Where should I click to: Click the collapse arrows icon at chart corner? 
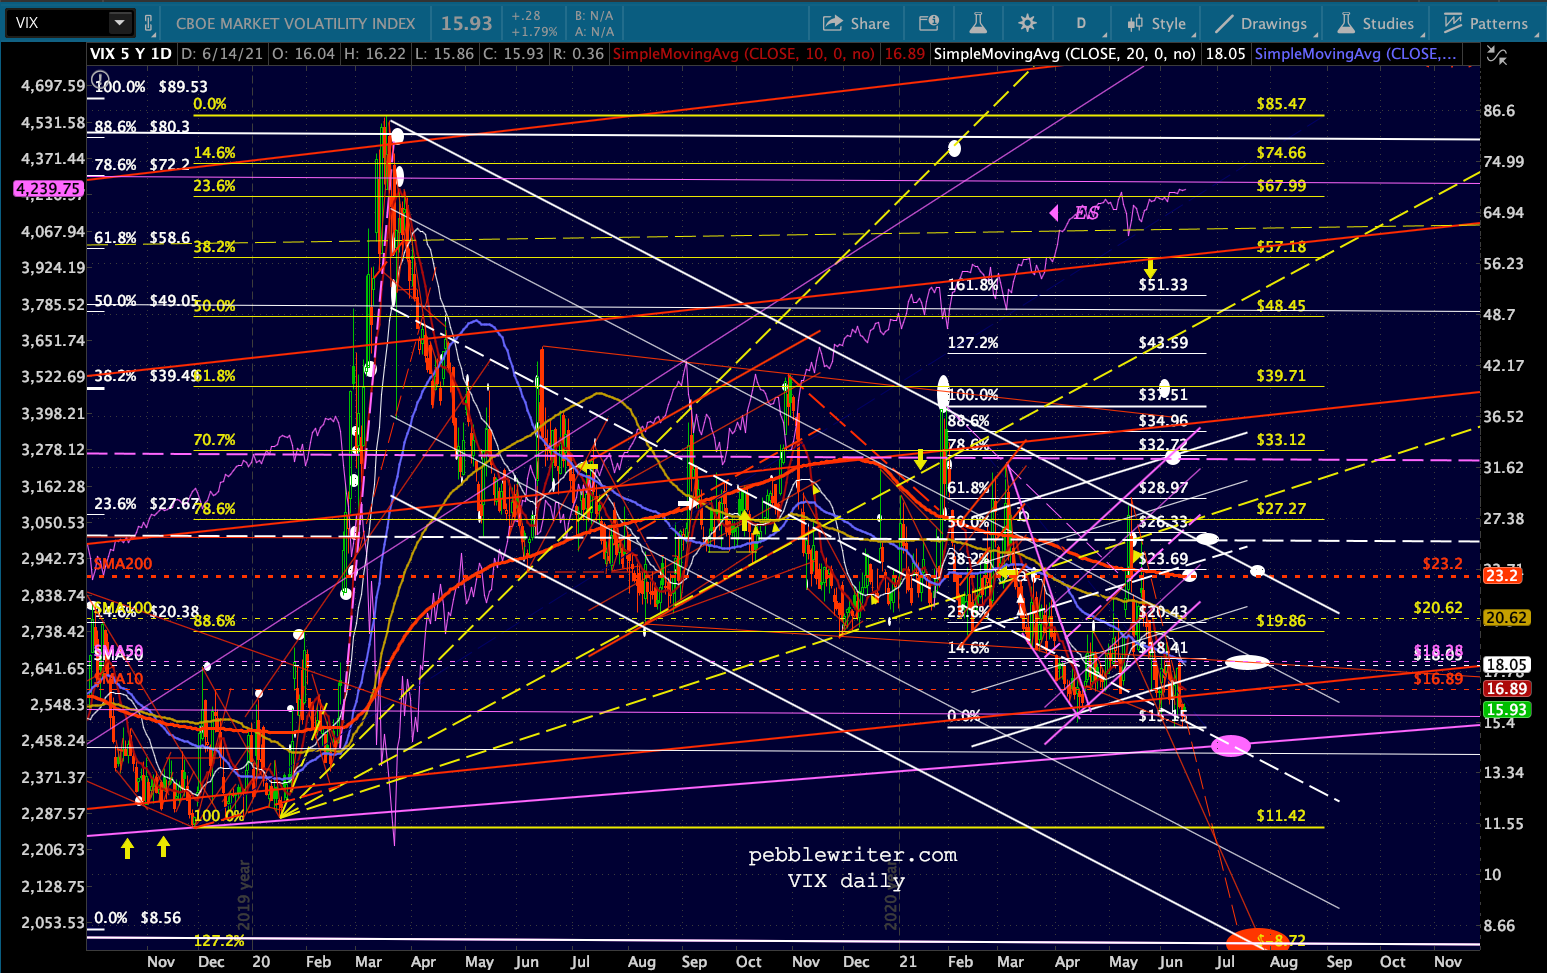(1497, 57)
